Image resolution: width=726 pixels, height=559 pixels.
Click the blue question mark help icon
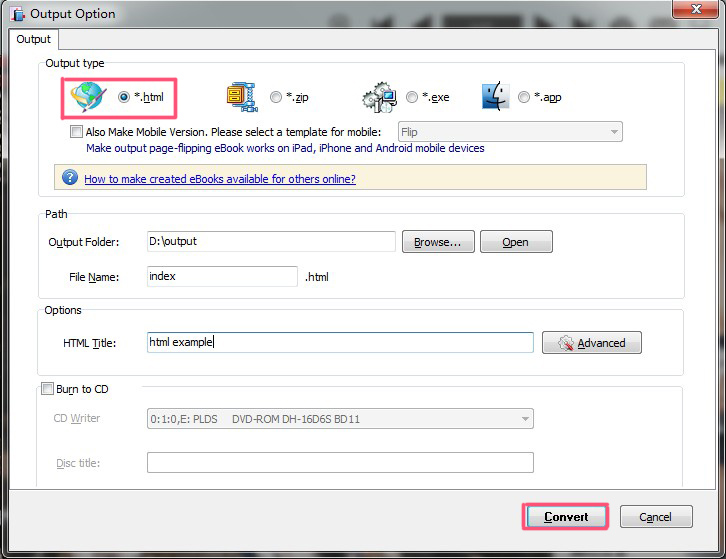[70, 177]
